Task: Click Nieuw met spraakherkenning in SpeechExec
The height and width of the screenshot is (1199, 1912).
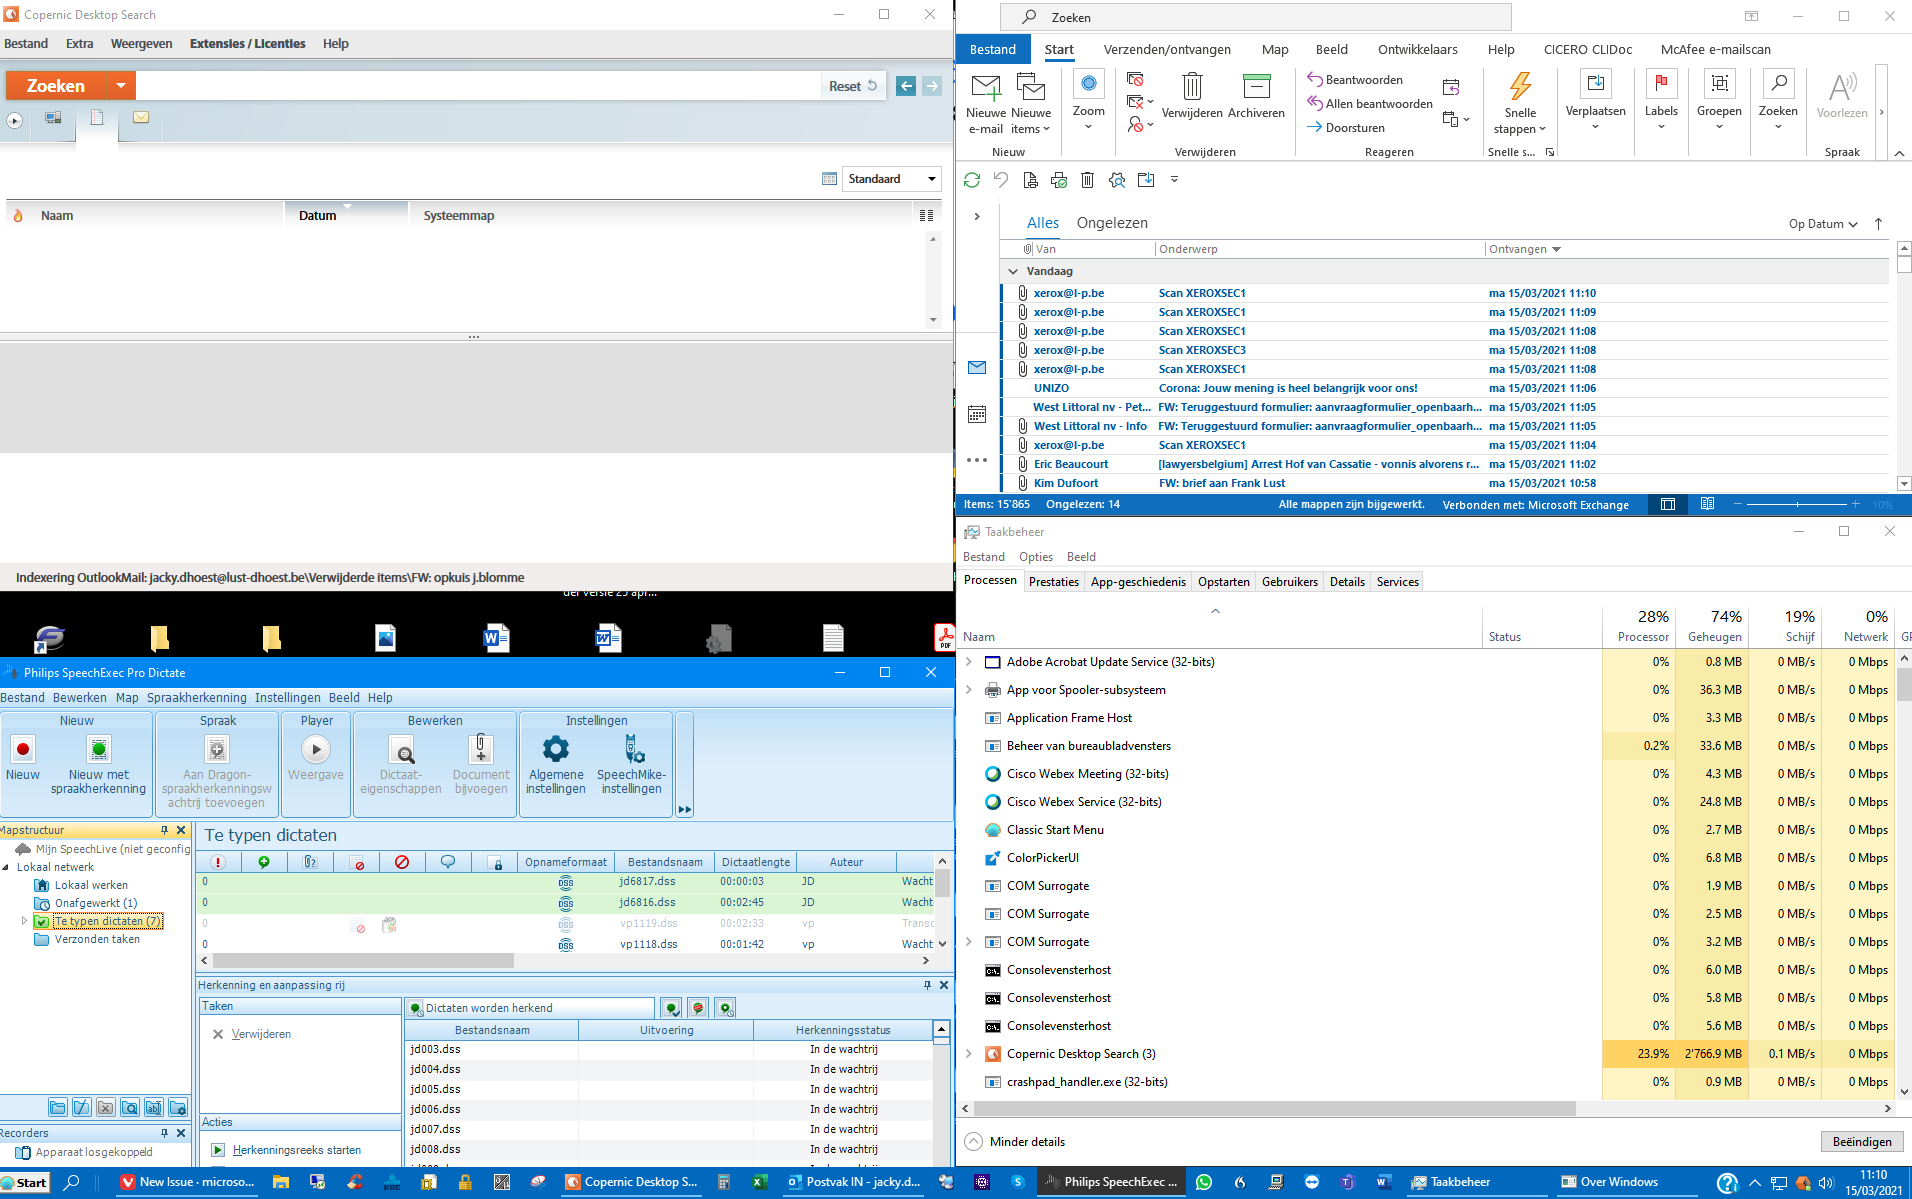Action: pos(98,766)
